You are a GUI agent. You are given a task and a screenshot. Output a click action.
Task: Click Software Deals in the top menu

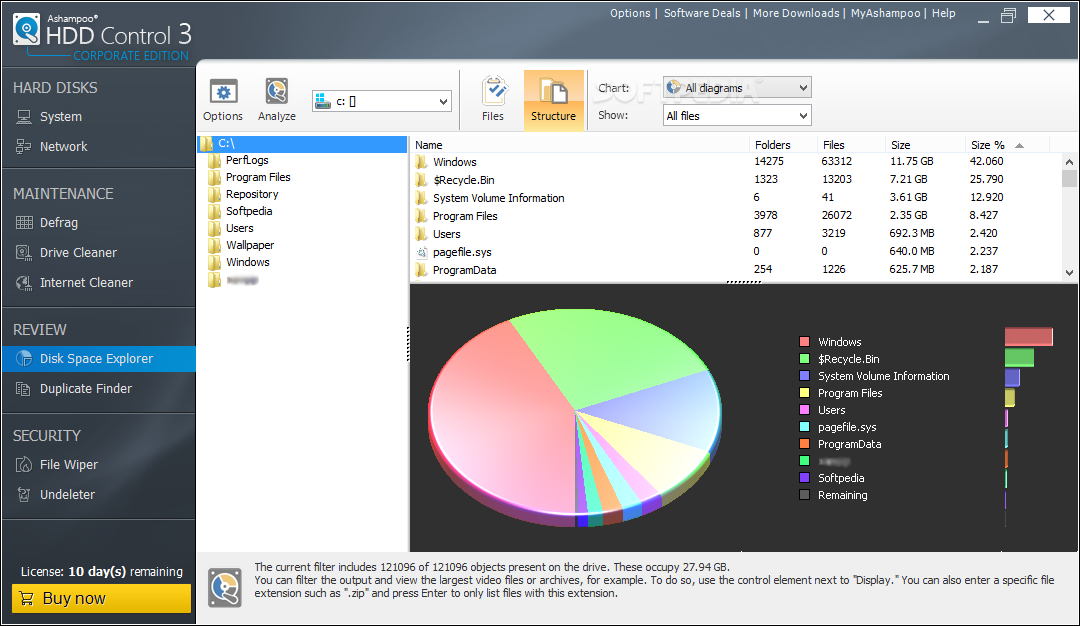(702, 13)
